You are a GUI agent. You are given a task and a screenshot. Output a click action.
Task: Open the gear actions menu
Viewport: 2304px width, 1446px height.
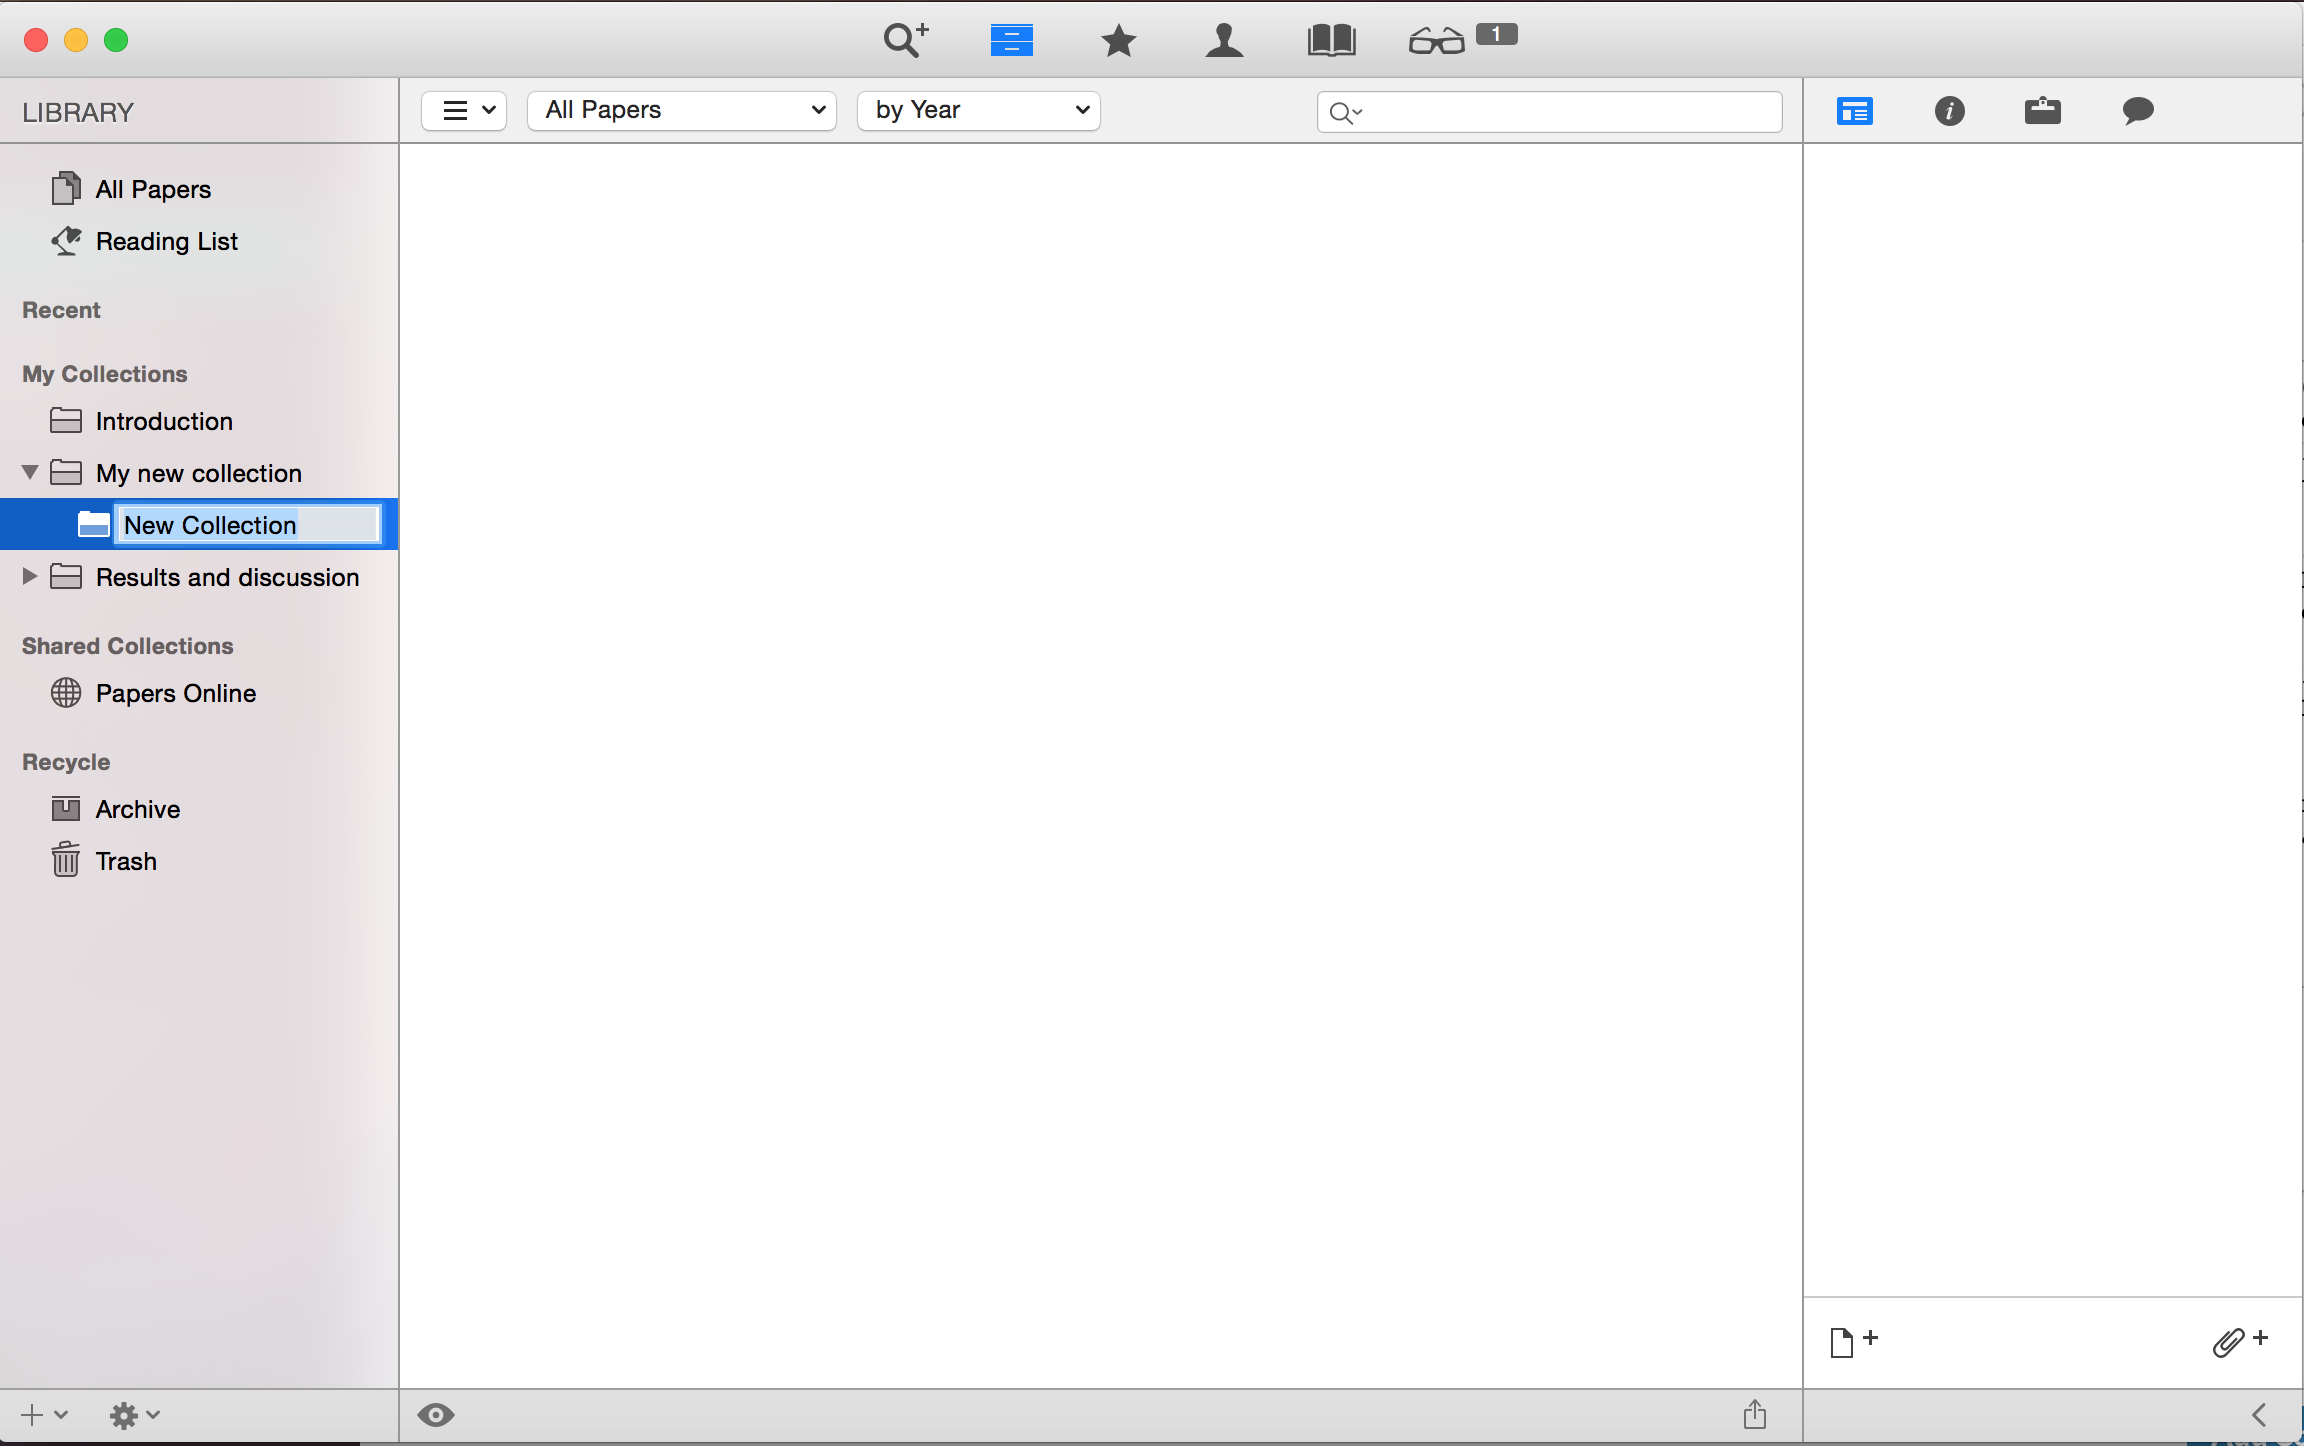tap(134, 1415)
